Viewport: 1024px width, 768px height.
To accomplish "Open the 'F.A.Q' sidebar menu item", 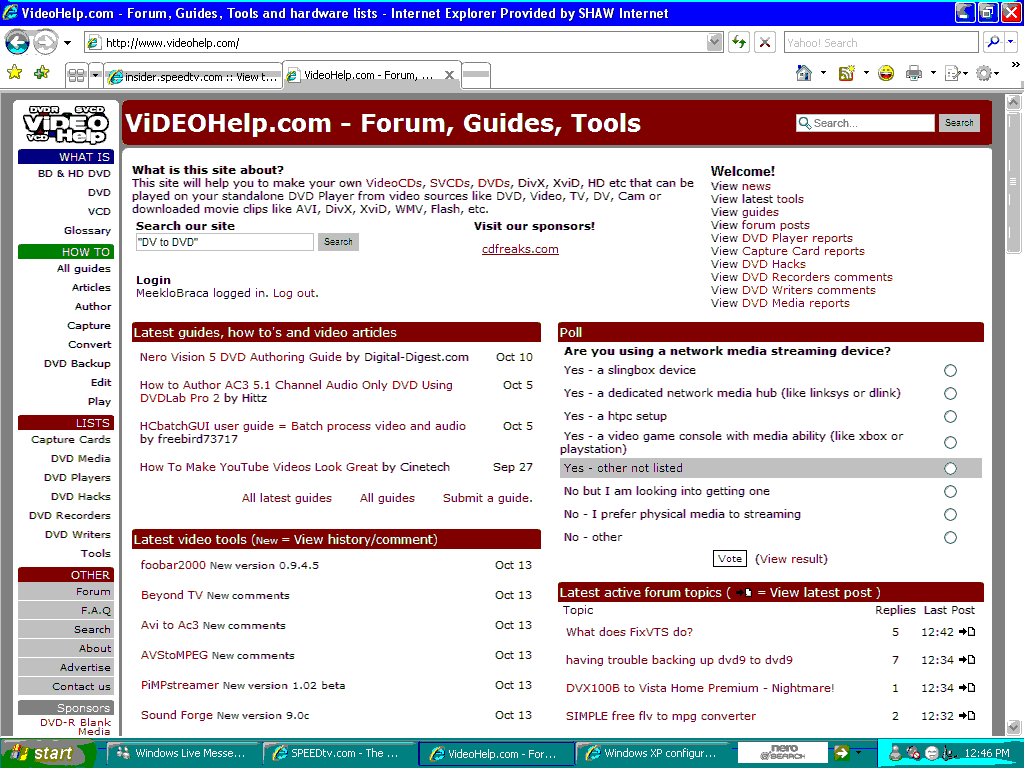I will click(66, 611).
